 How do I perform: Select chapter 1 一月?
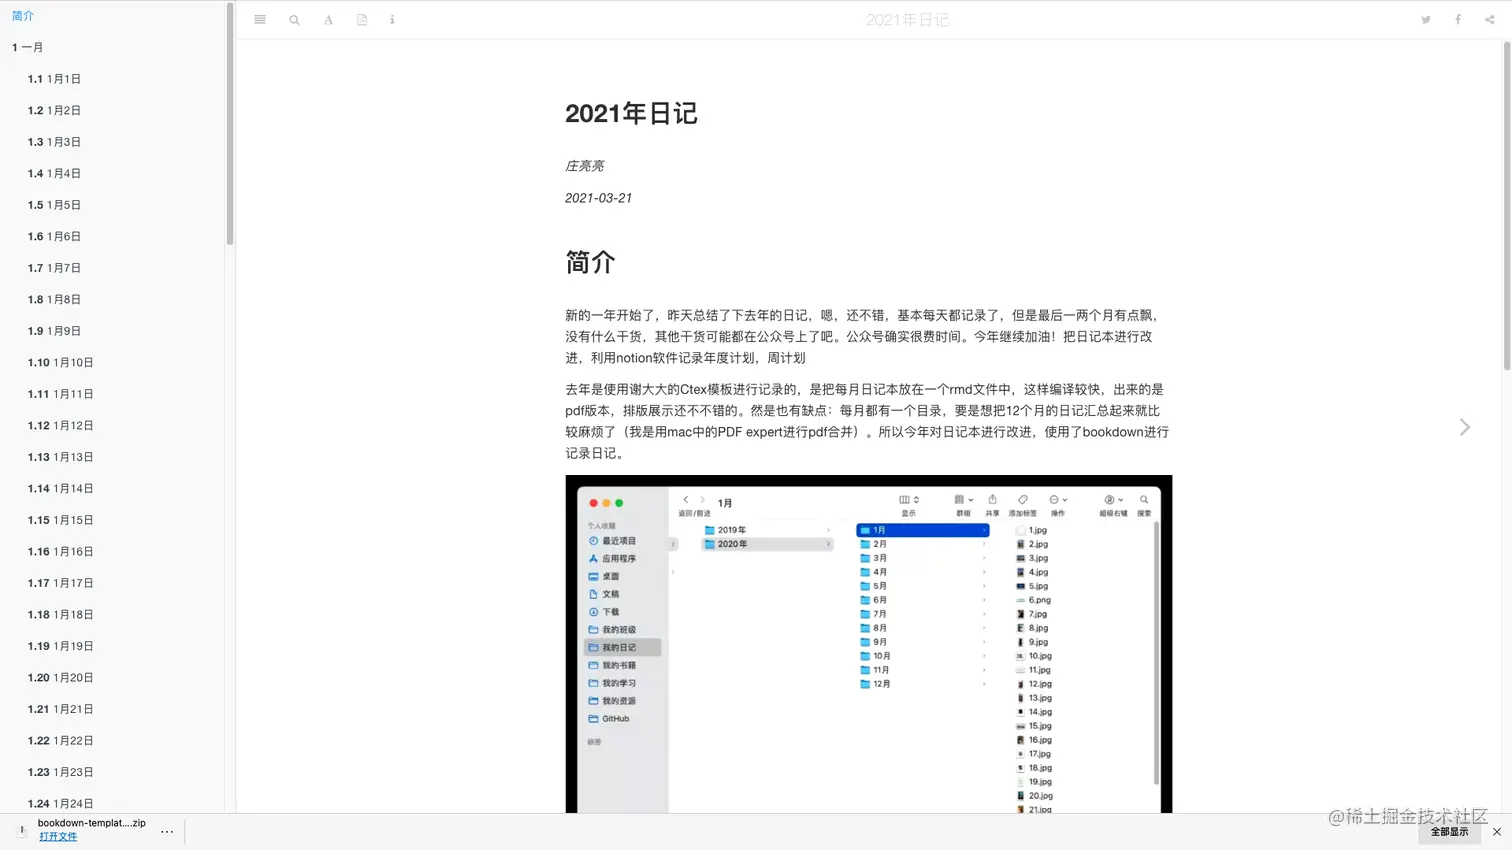(x=27, y=47)
